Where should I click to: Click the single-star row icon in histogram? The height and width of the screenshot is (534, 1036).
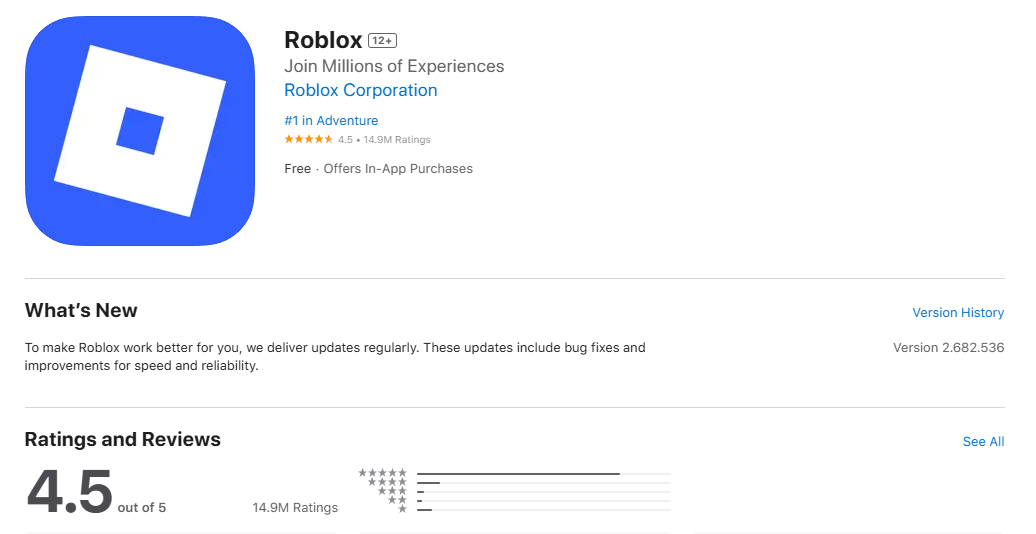pyautogui.click(x=402, y=509)
